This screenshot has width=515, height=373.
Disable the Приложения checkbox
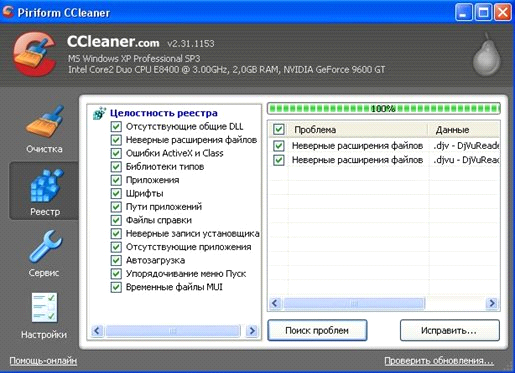(x=116, y=180)
